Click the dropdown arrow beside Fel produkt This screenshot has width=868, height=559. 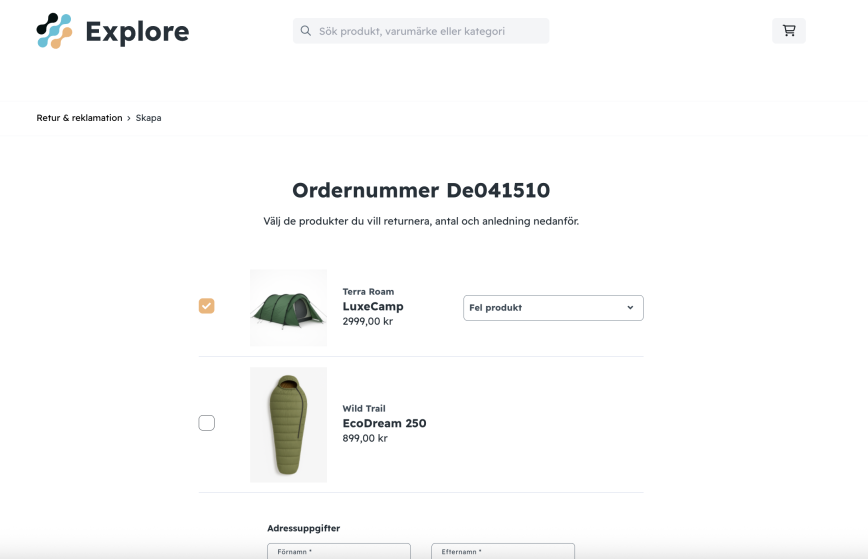click(x=630, y=308)
